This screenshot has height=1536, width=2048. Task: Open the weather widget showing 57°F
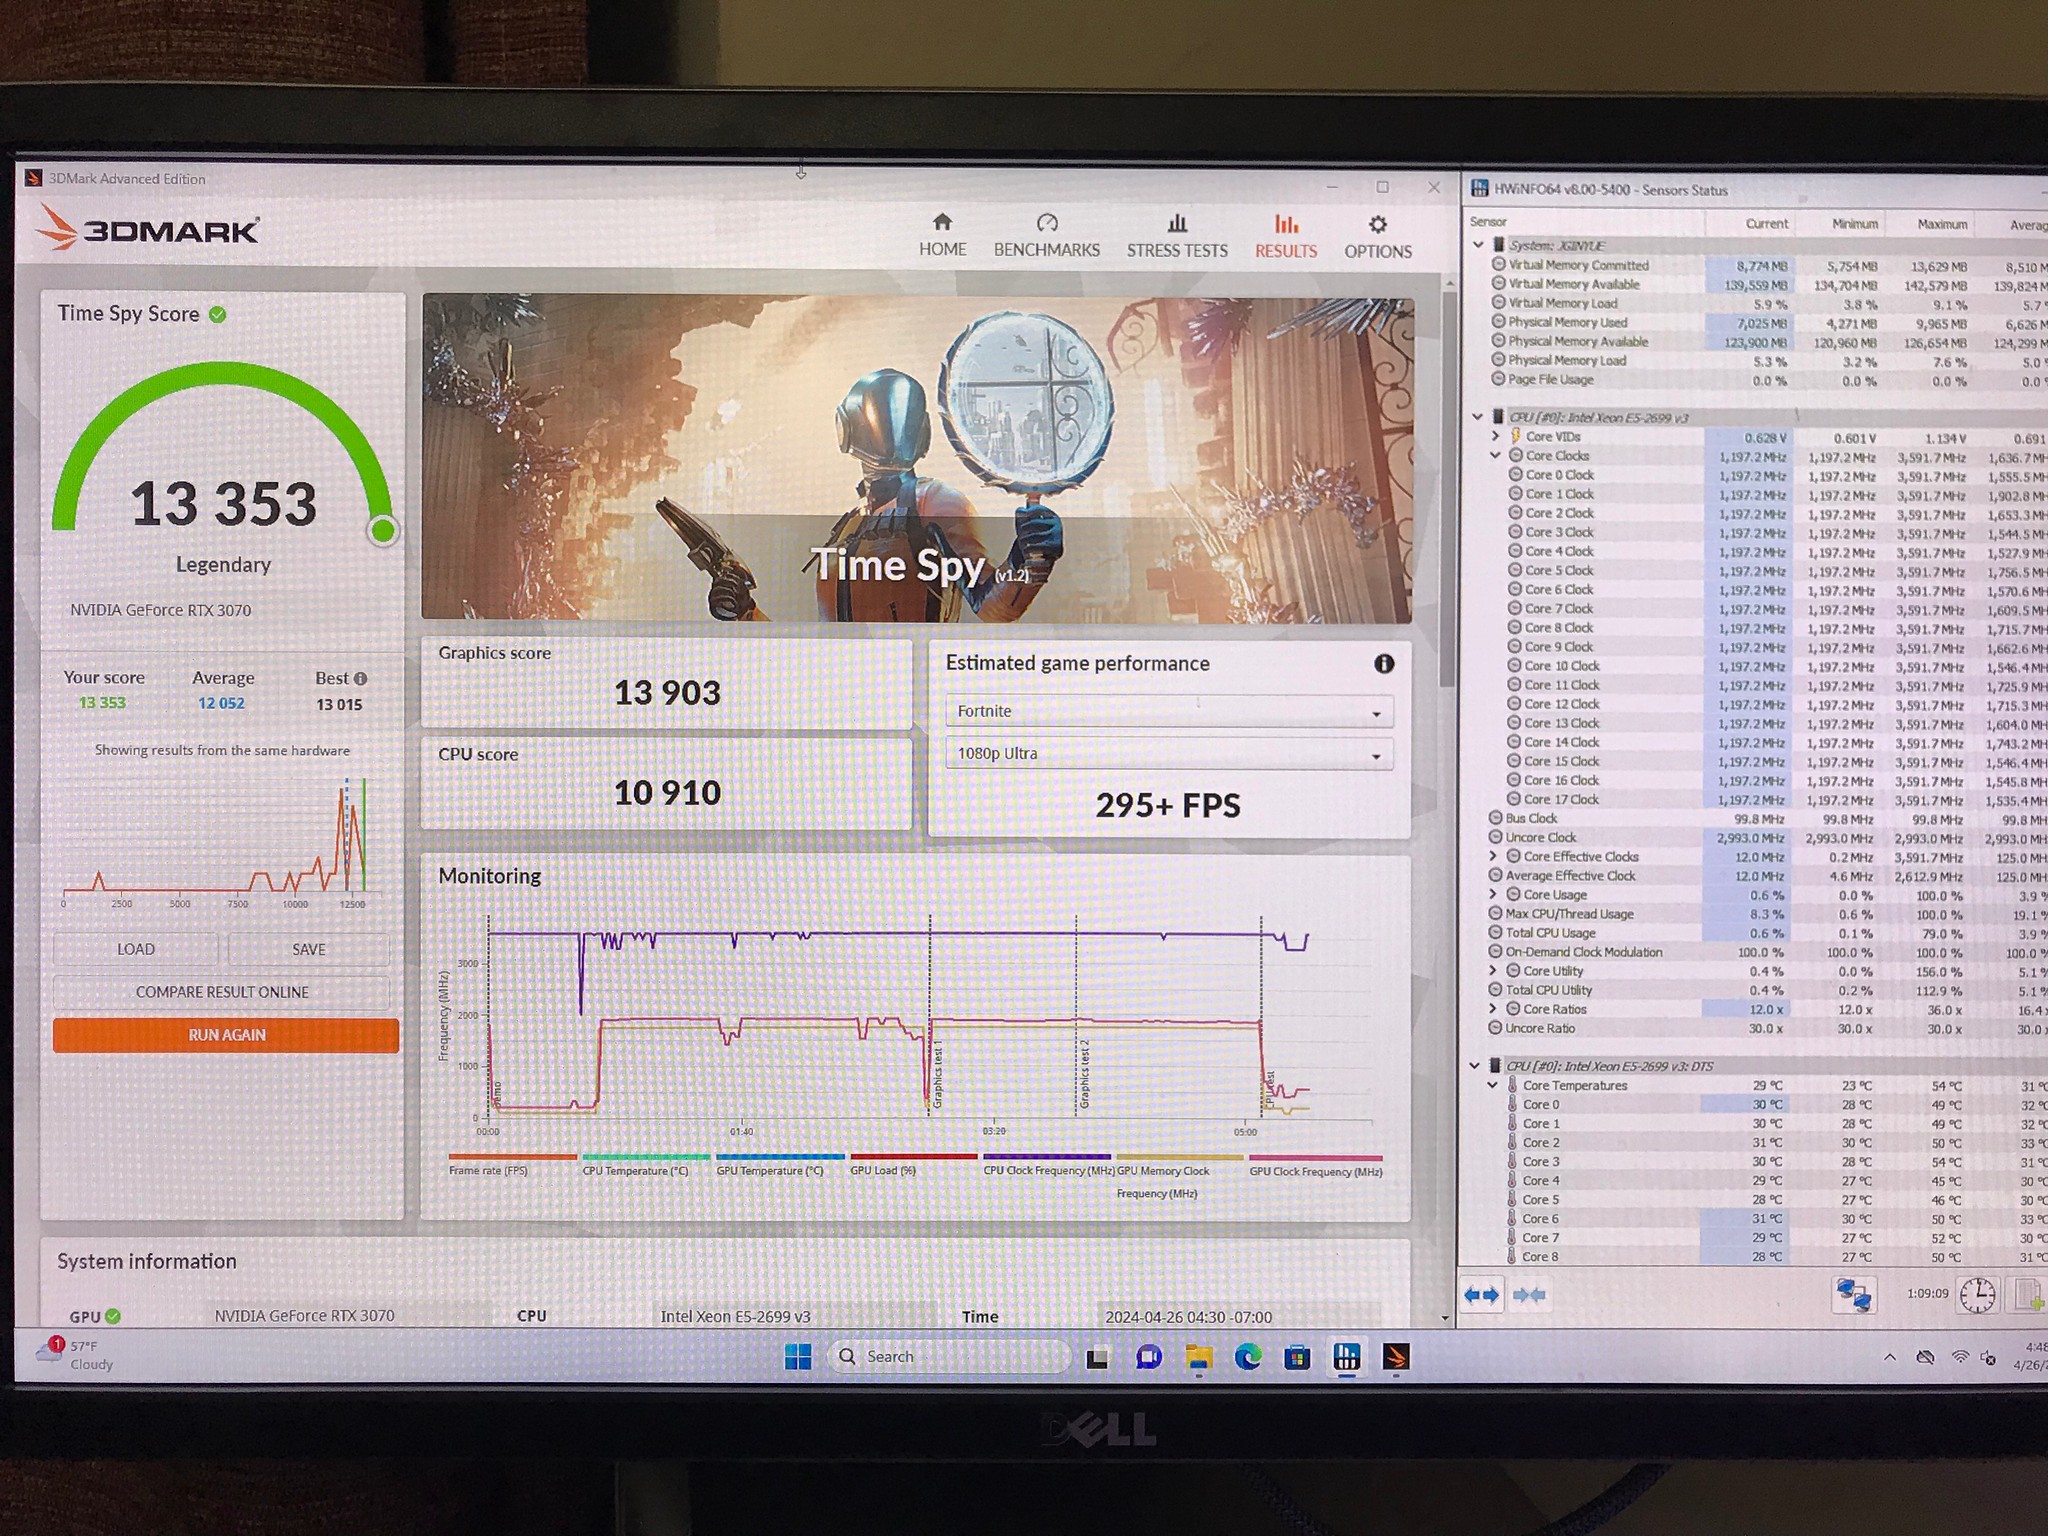(x=75, y=1355)
